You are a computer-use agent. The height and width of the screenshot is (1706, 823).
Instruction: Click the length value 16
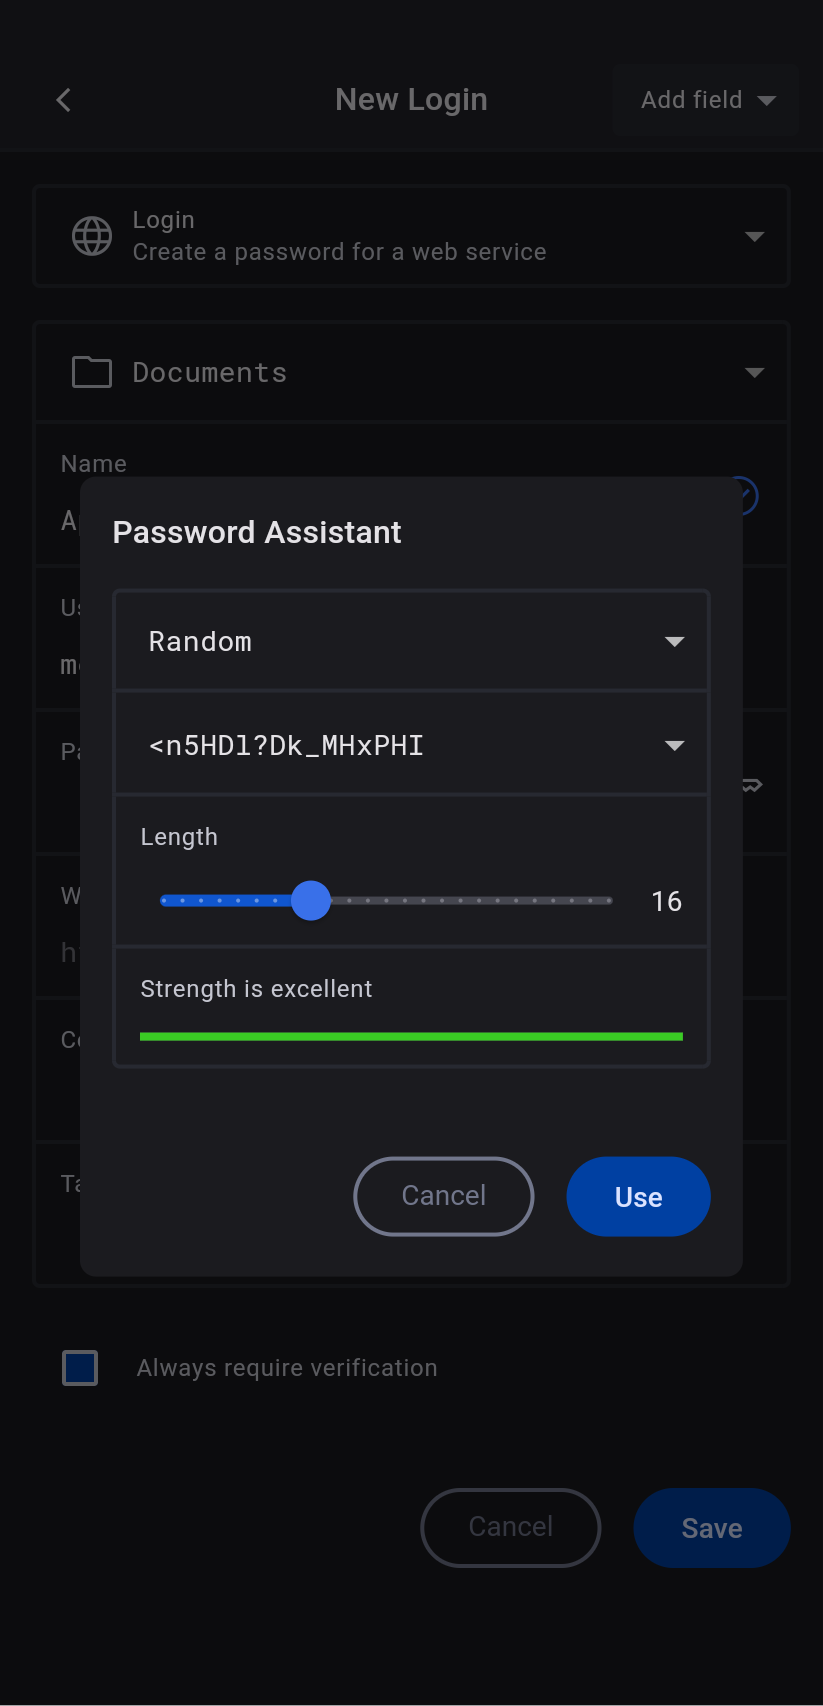click(666, 902)
